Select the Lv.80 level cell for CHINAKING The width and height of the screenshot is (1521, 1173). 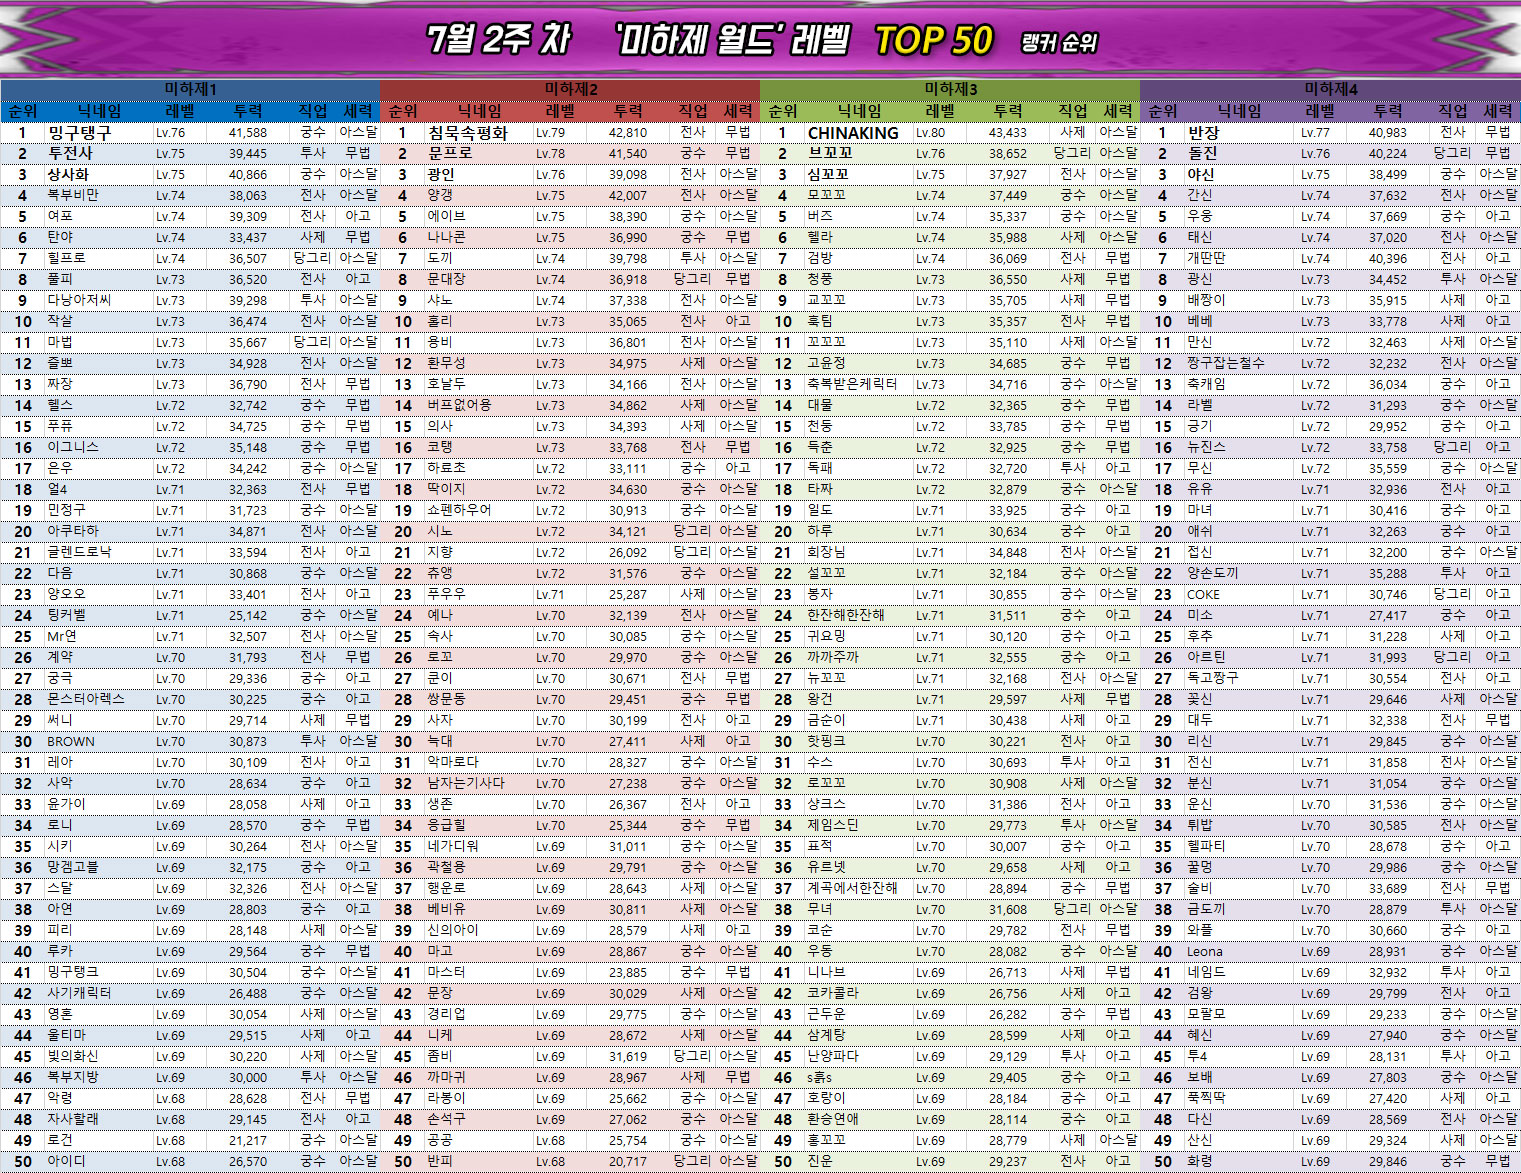930,133
